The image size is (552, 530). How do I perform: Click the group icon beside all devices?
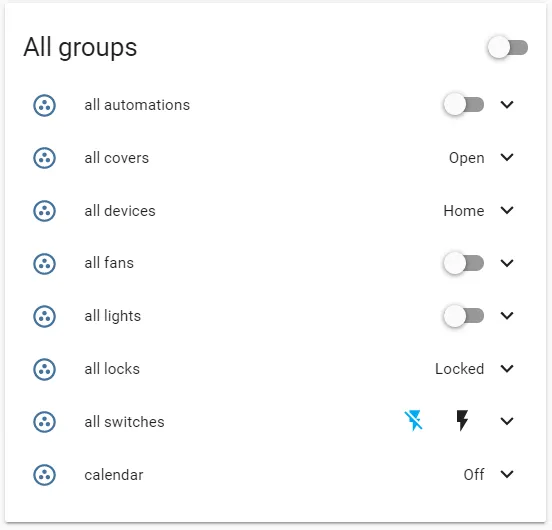click(x=44, y=211)
